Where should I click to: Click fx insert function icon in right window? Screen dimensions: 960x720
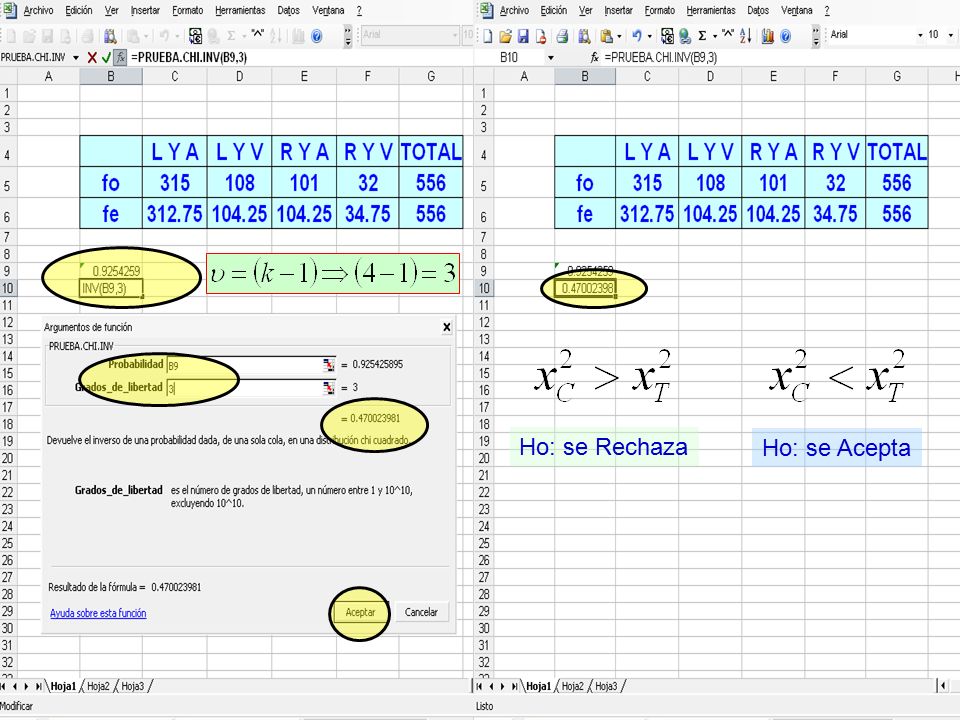tap(594, 58)
